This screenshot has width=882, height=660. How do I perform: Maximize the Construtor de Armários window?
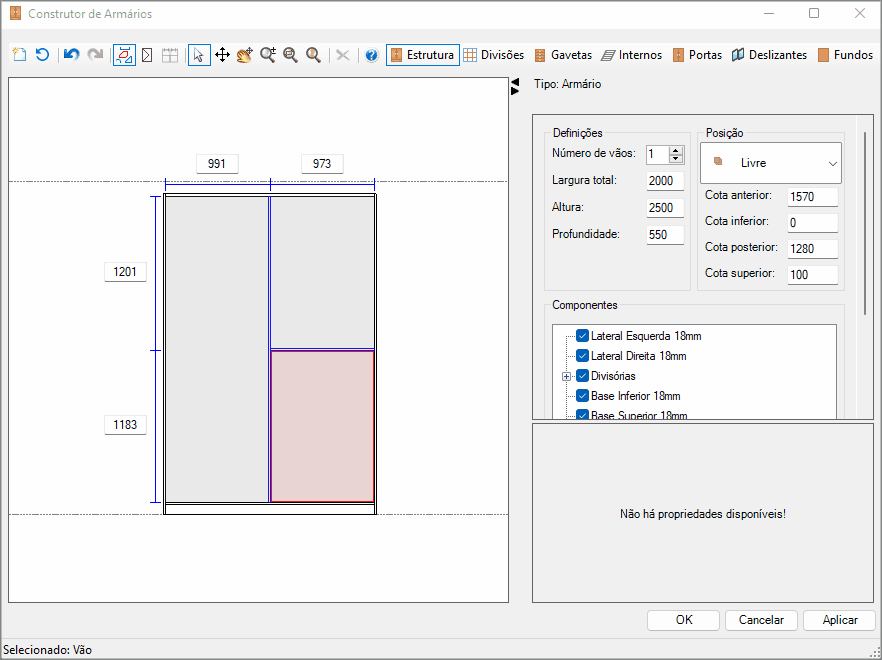click(814, 14)
